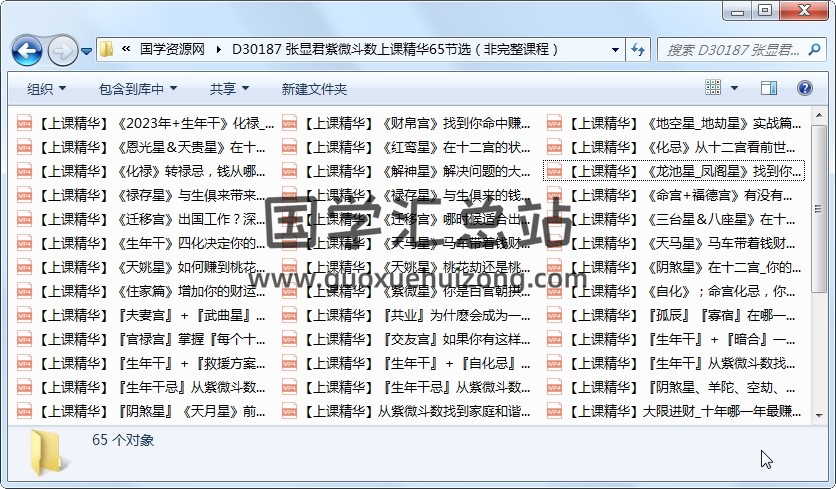Select MP4 icon of 《龙池星_凤阁星》找到你 file

pyautogui.click(x=554, y=171)
